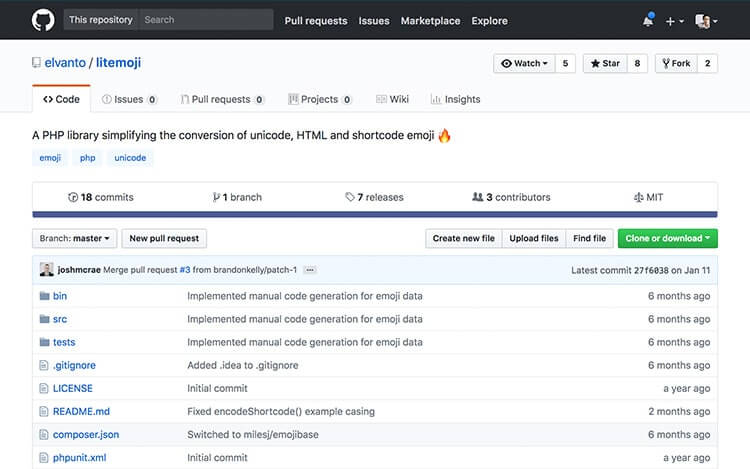Screen dimensions: 750x469
Task: Switch to the Issues tab
Action: coord(129,99)
